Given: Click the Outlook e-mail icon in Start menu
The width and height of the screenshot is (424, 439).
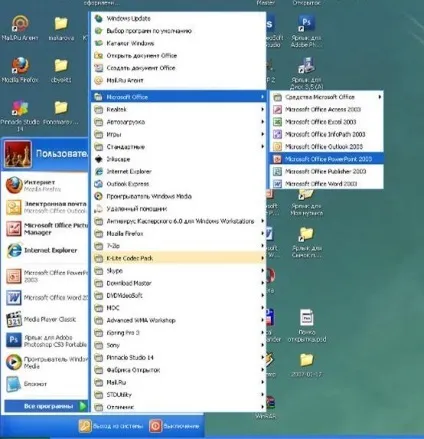Looking at the screenshot, I should 14,207.
